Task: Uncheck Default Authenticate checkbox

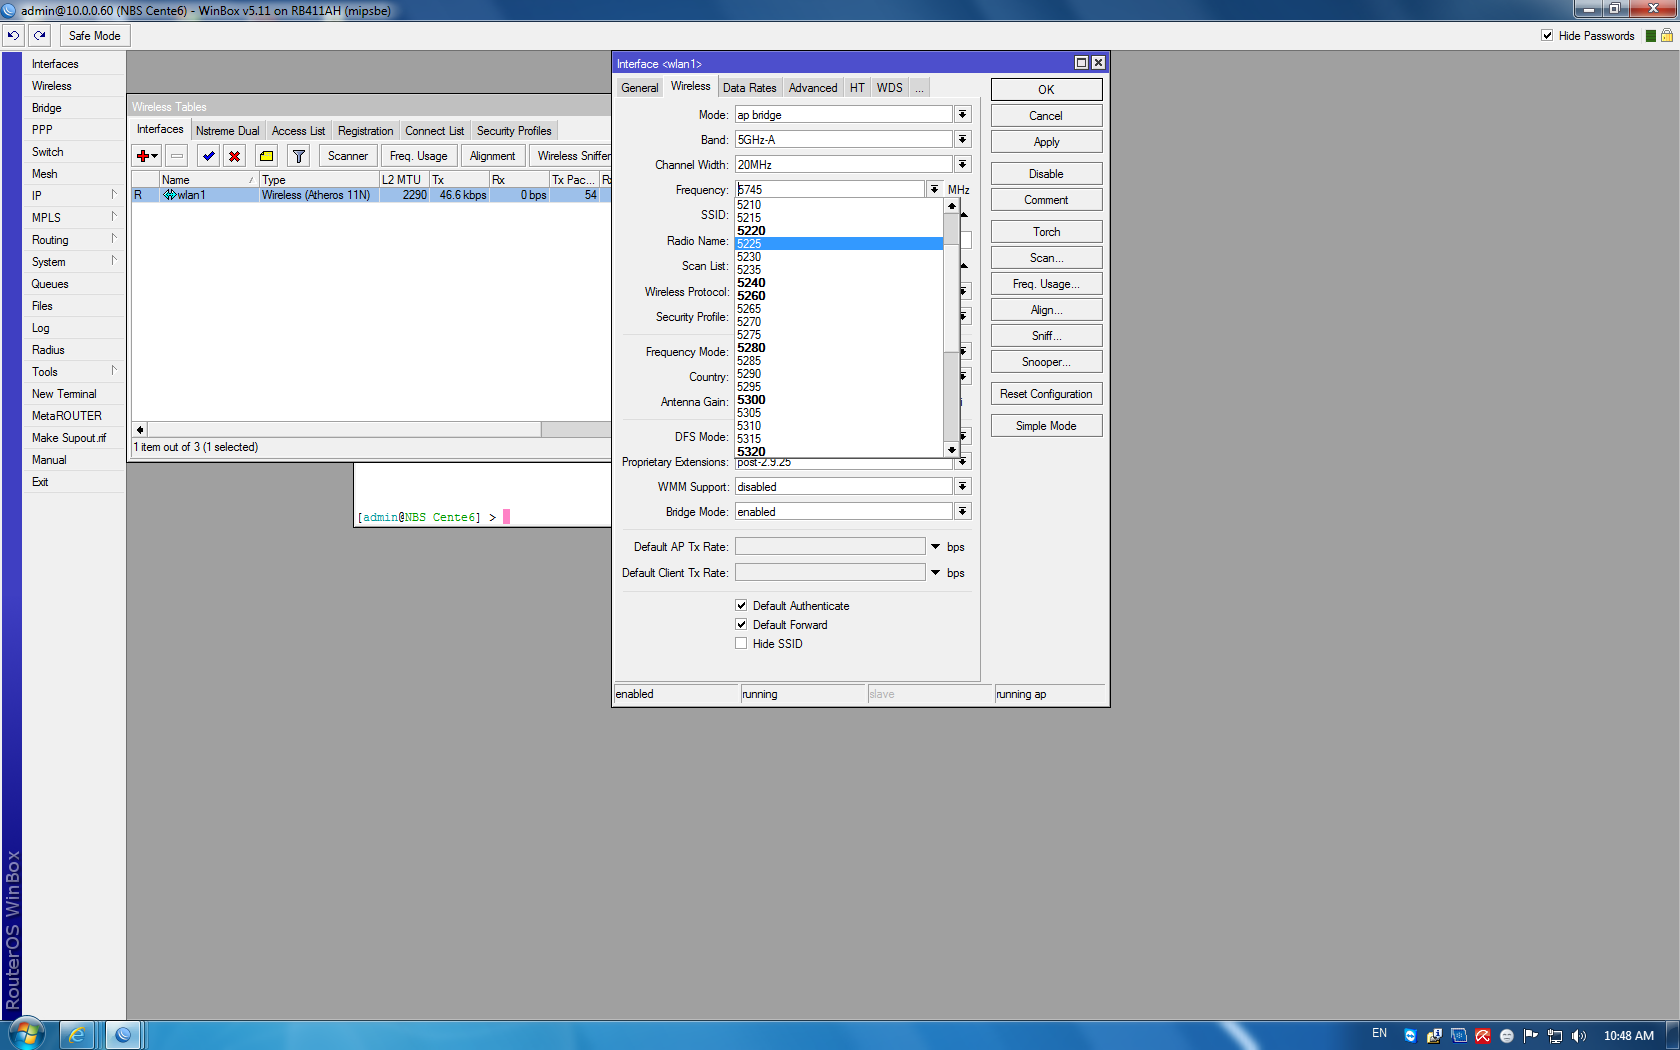Action: (x=741, y=605)
